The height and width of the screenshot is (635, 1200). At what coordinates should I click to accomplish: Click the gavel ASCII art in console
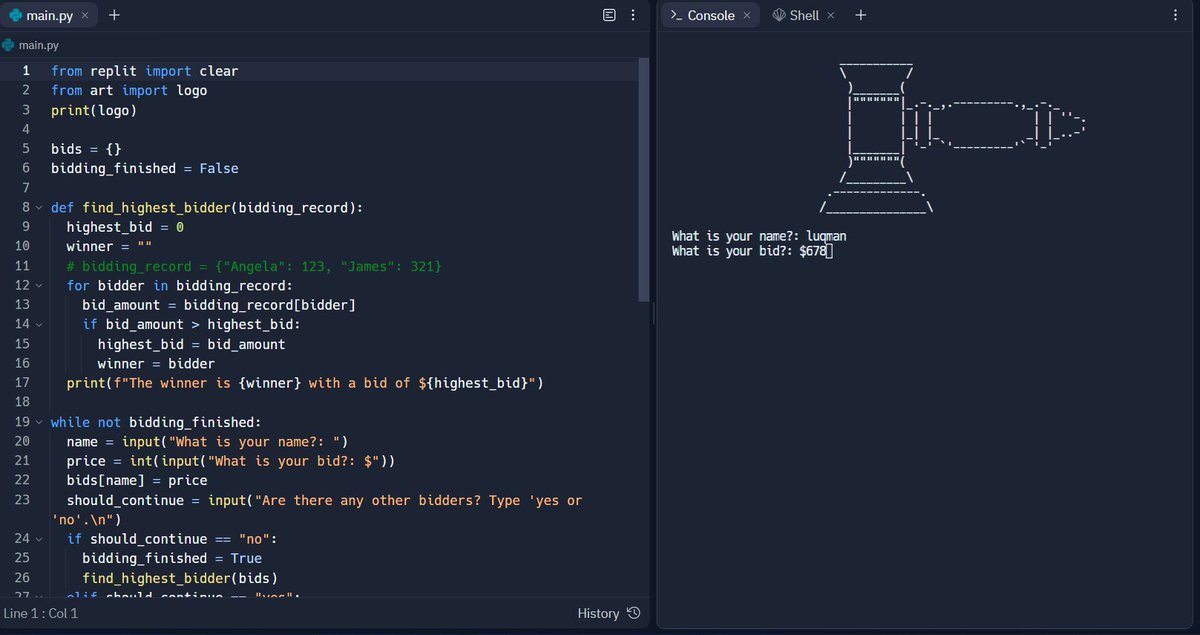click(952, 137)
